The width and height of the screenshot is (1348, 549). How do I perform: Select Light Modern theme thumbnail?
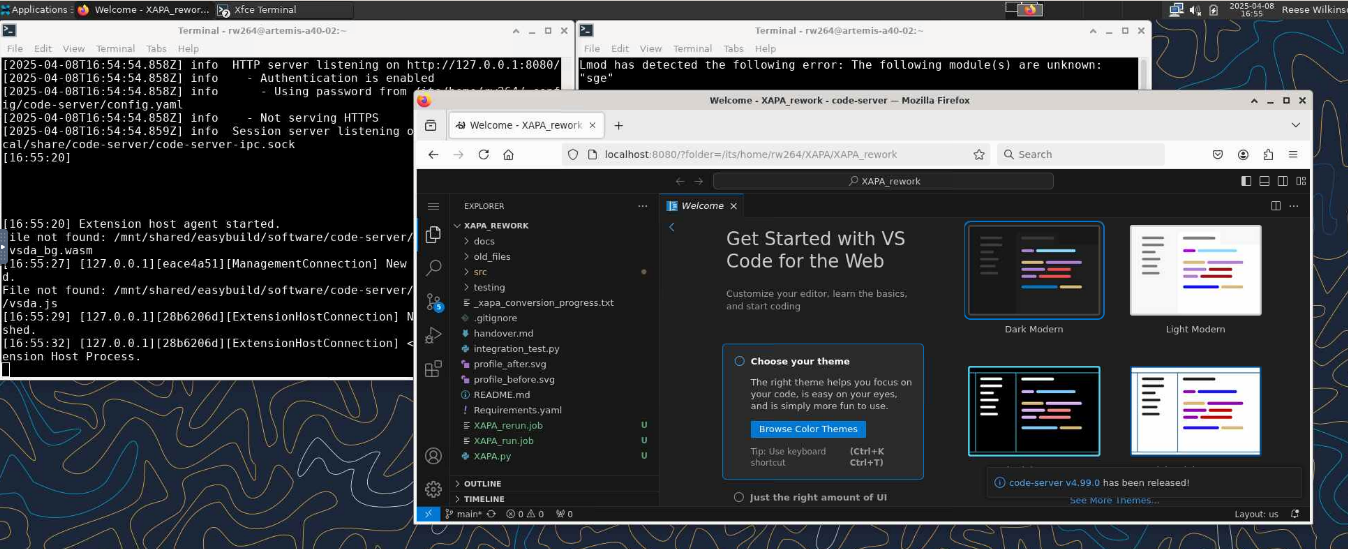click(x=1195, y=270)
